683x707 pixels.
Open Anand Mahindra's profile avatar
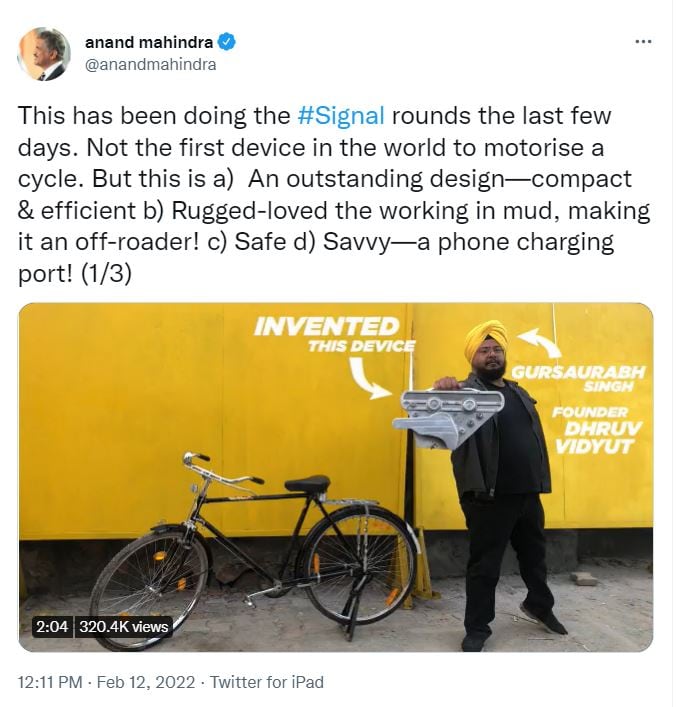44,54
